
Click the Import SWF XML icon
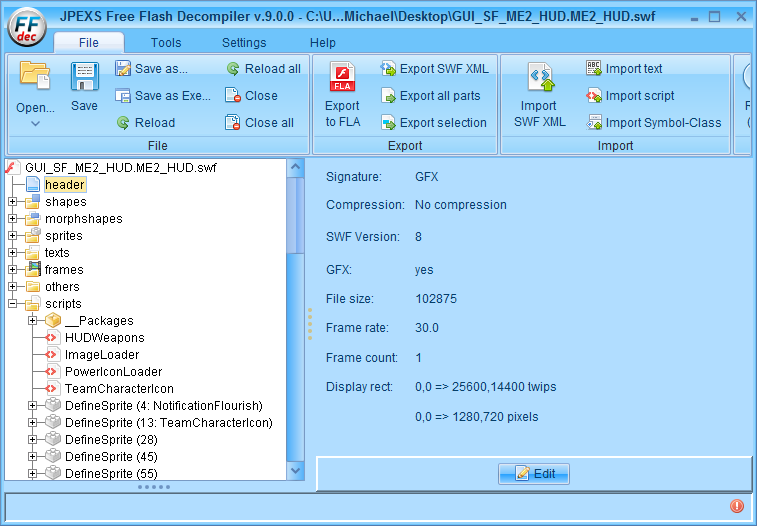pyautogui.click(x=539, y=79)
